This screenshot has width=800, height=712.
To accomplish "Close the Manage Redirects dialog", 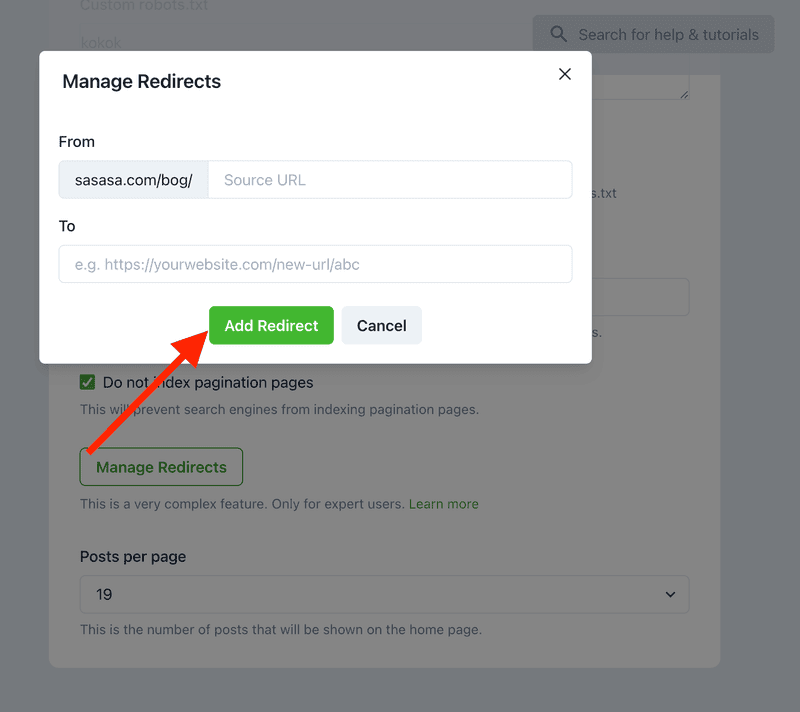I will [565, 74].
